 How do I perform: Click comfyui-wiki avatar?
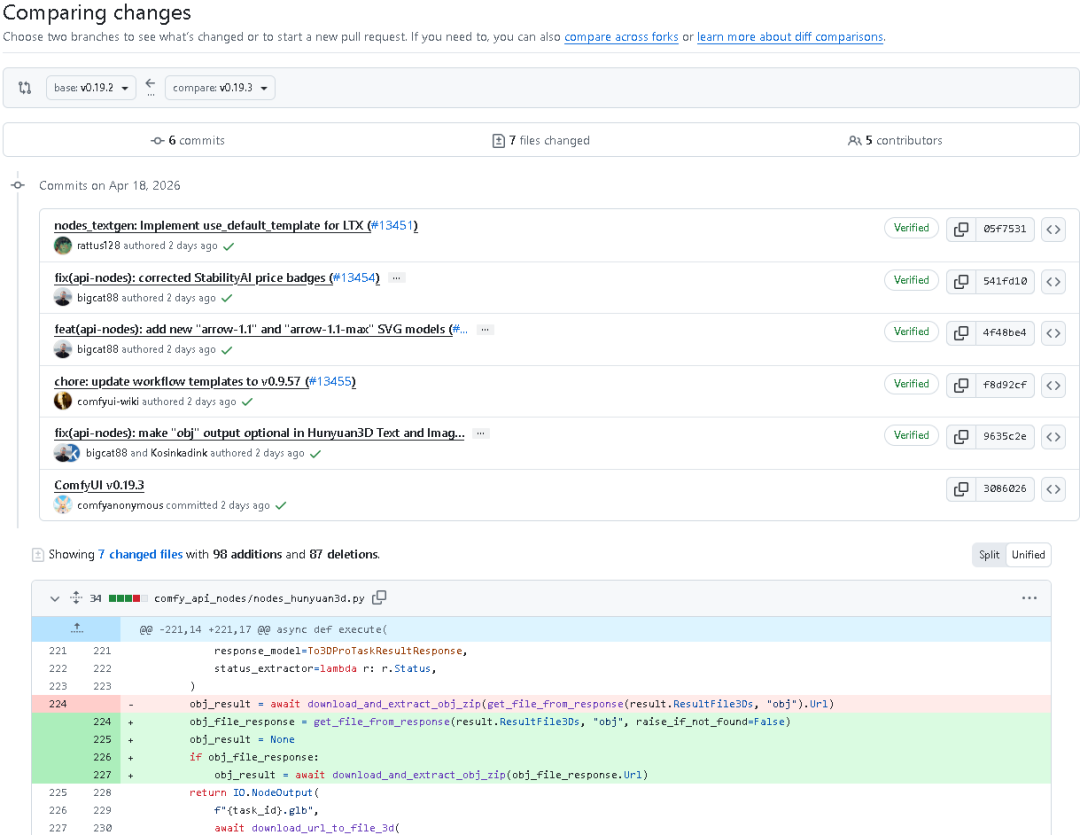63,401
